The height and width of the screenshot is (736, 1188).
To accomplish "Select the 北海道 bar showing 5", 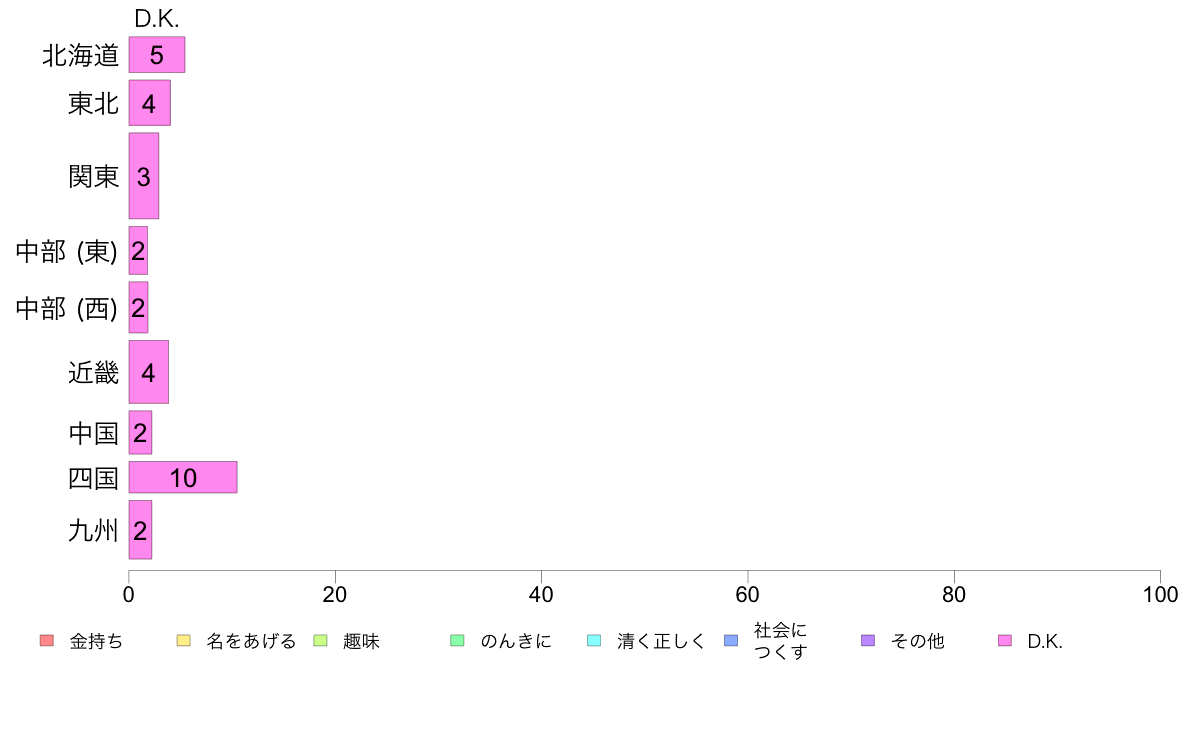I will tap(157, 55).
